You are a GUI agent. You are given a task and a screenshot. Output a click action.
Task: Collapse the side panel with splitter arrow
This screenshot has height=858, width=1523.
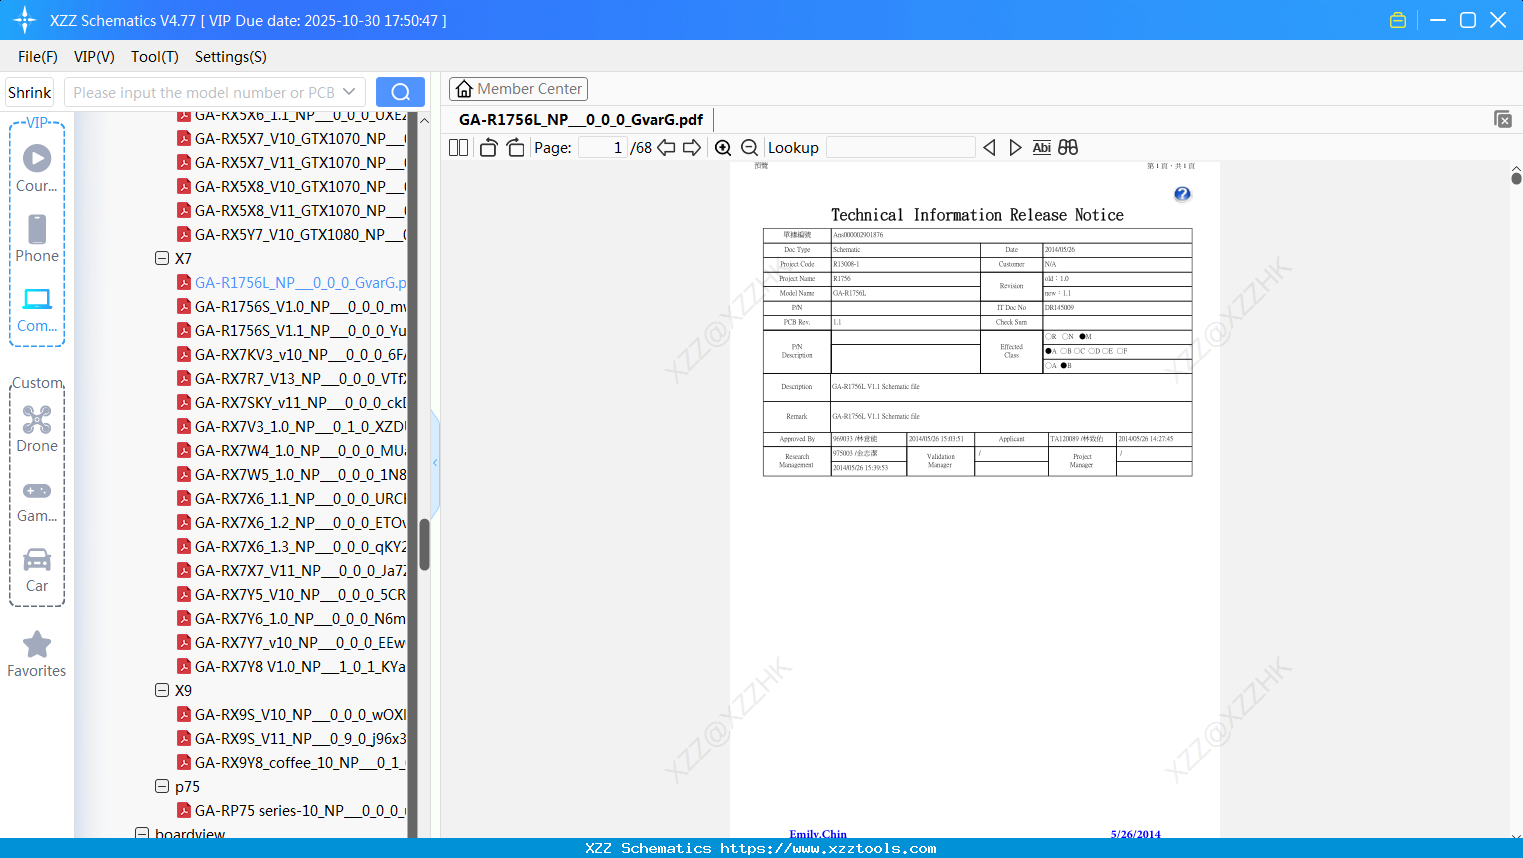(x=435, y=462)
